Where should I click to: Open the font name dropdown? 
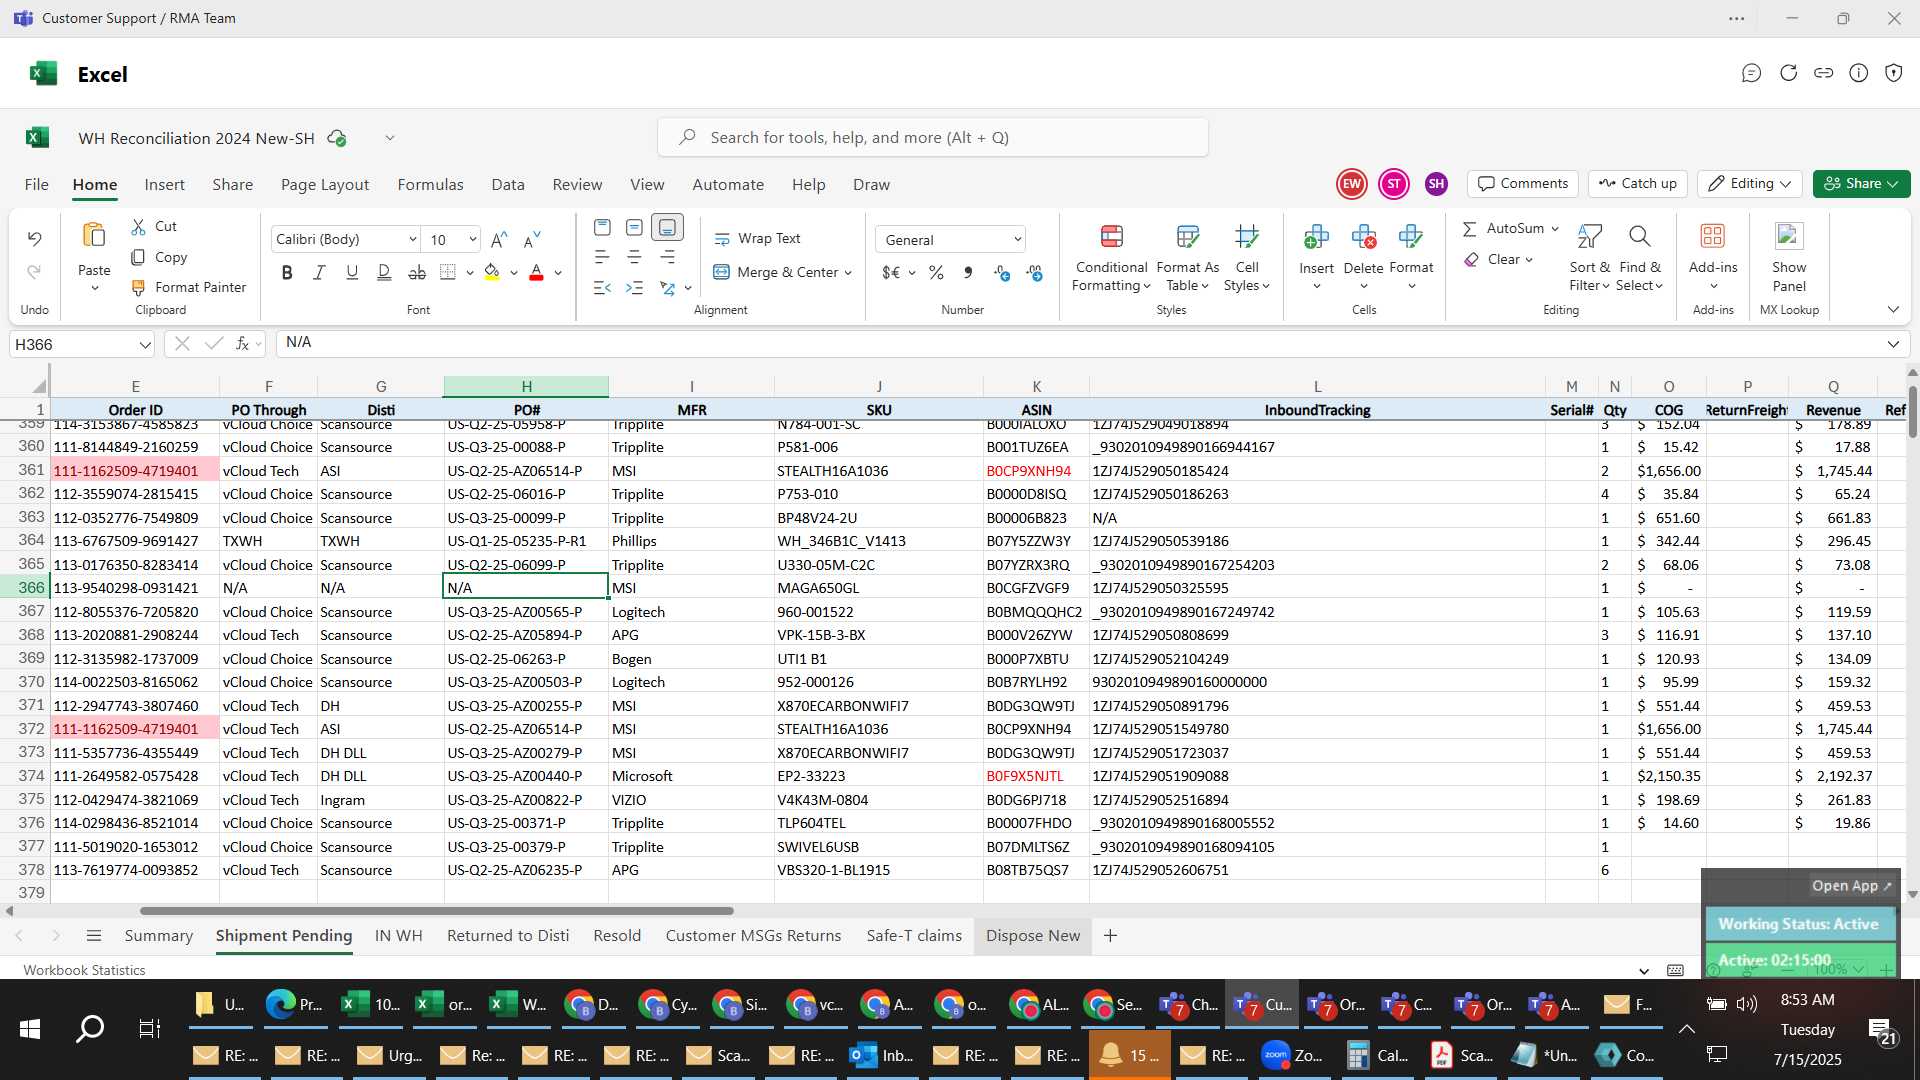click(x=412, y=240)
